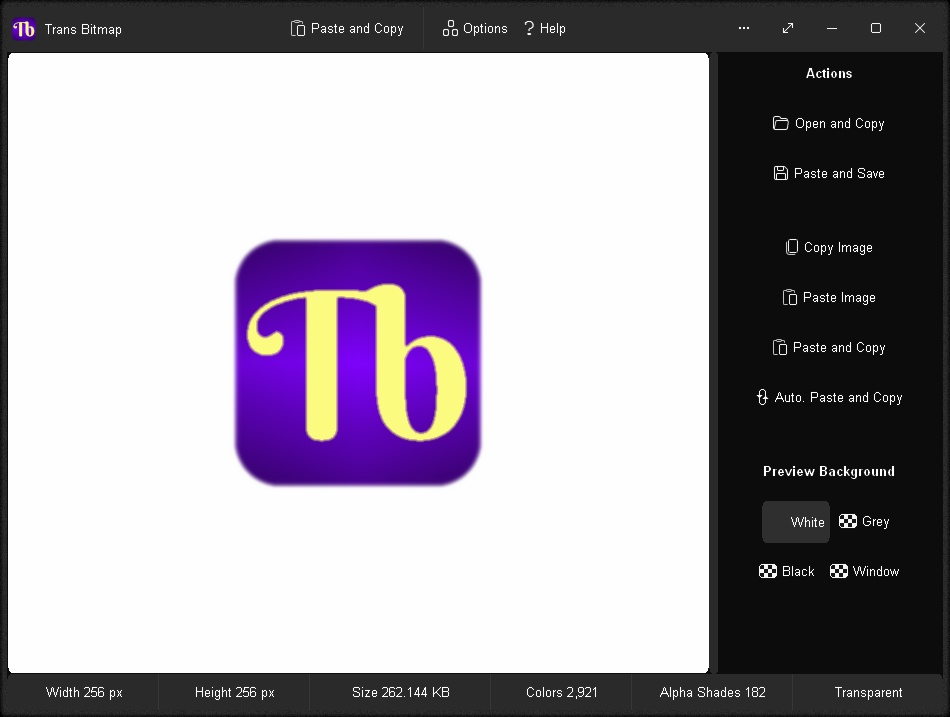
Task: Click the Tb logo image in the preview
Action: pyautogui.click(x=358, y=363)
